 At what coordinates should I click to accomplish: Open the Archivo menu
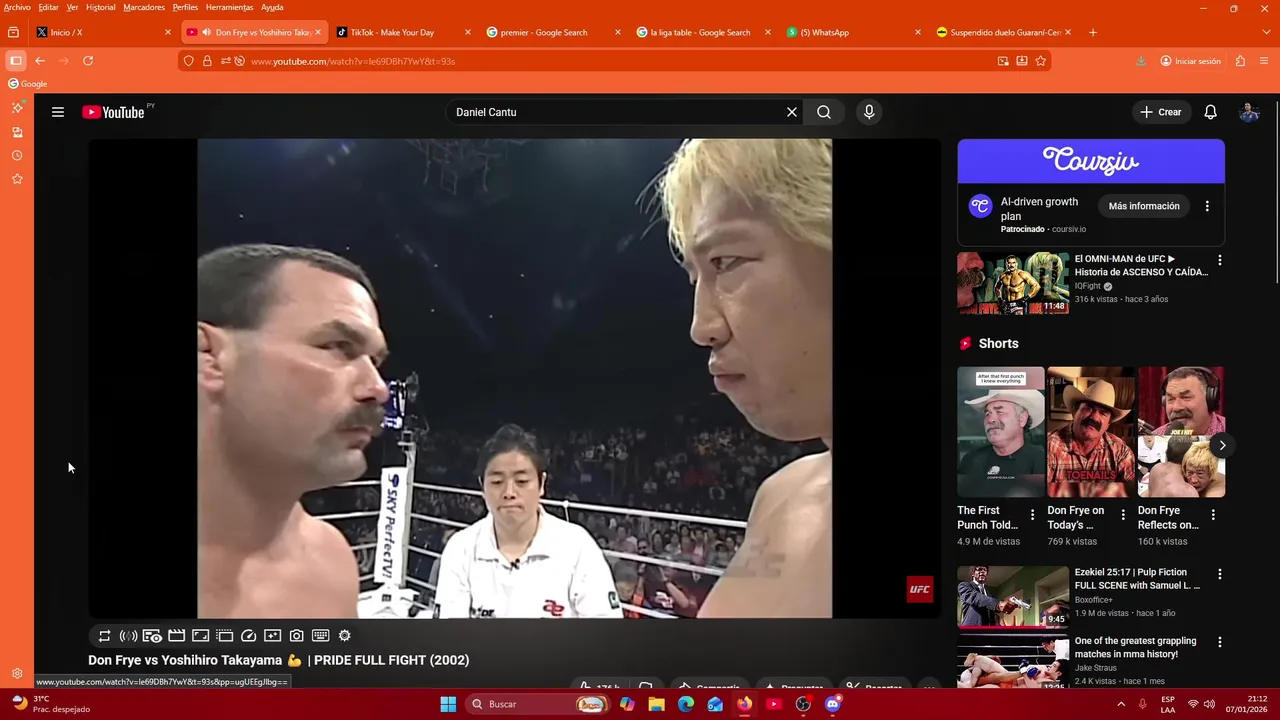[x=17, y=7]
